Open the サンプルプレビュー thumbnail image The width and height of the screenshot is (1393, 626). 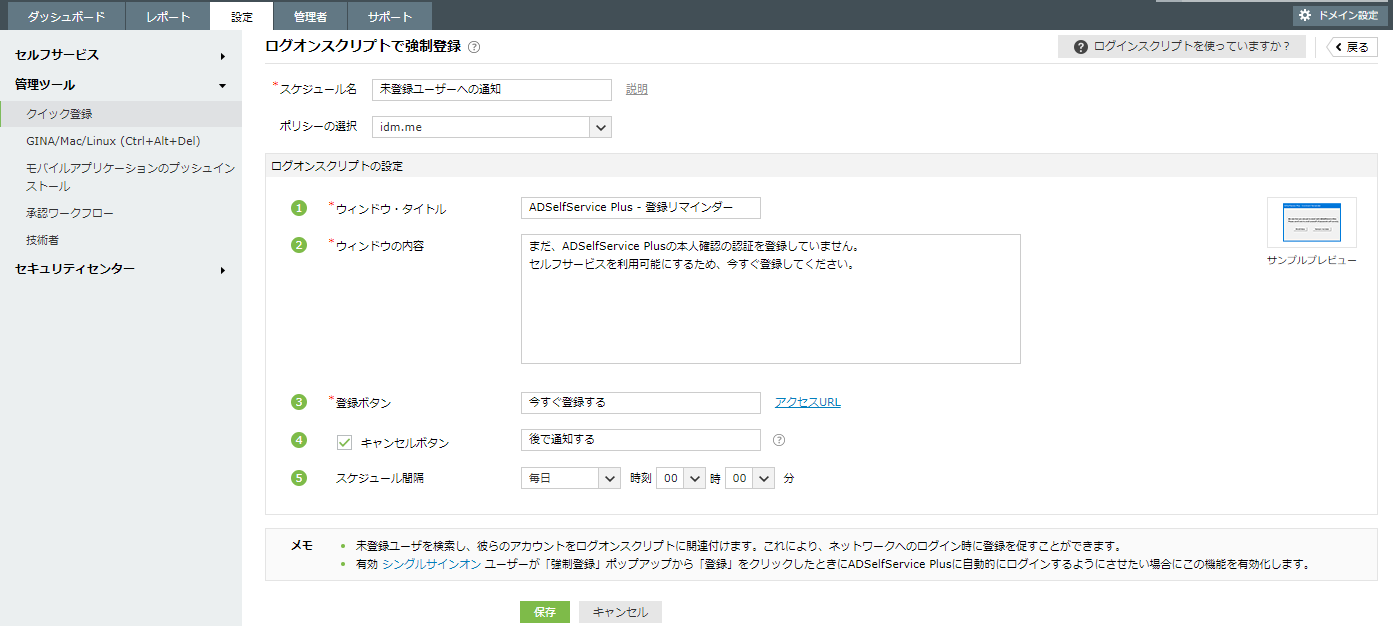click(x=1311, y=222)
